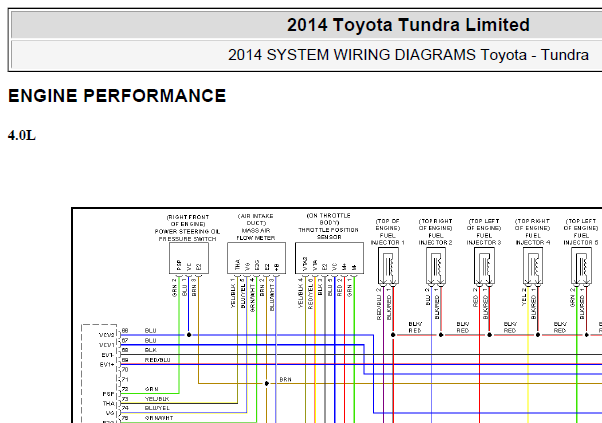The image size is (602, 423).
Task: Click the 'FUEL INJECTOR 2' label
Action: (435, 239)
